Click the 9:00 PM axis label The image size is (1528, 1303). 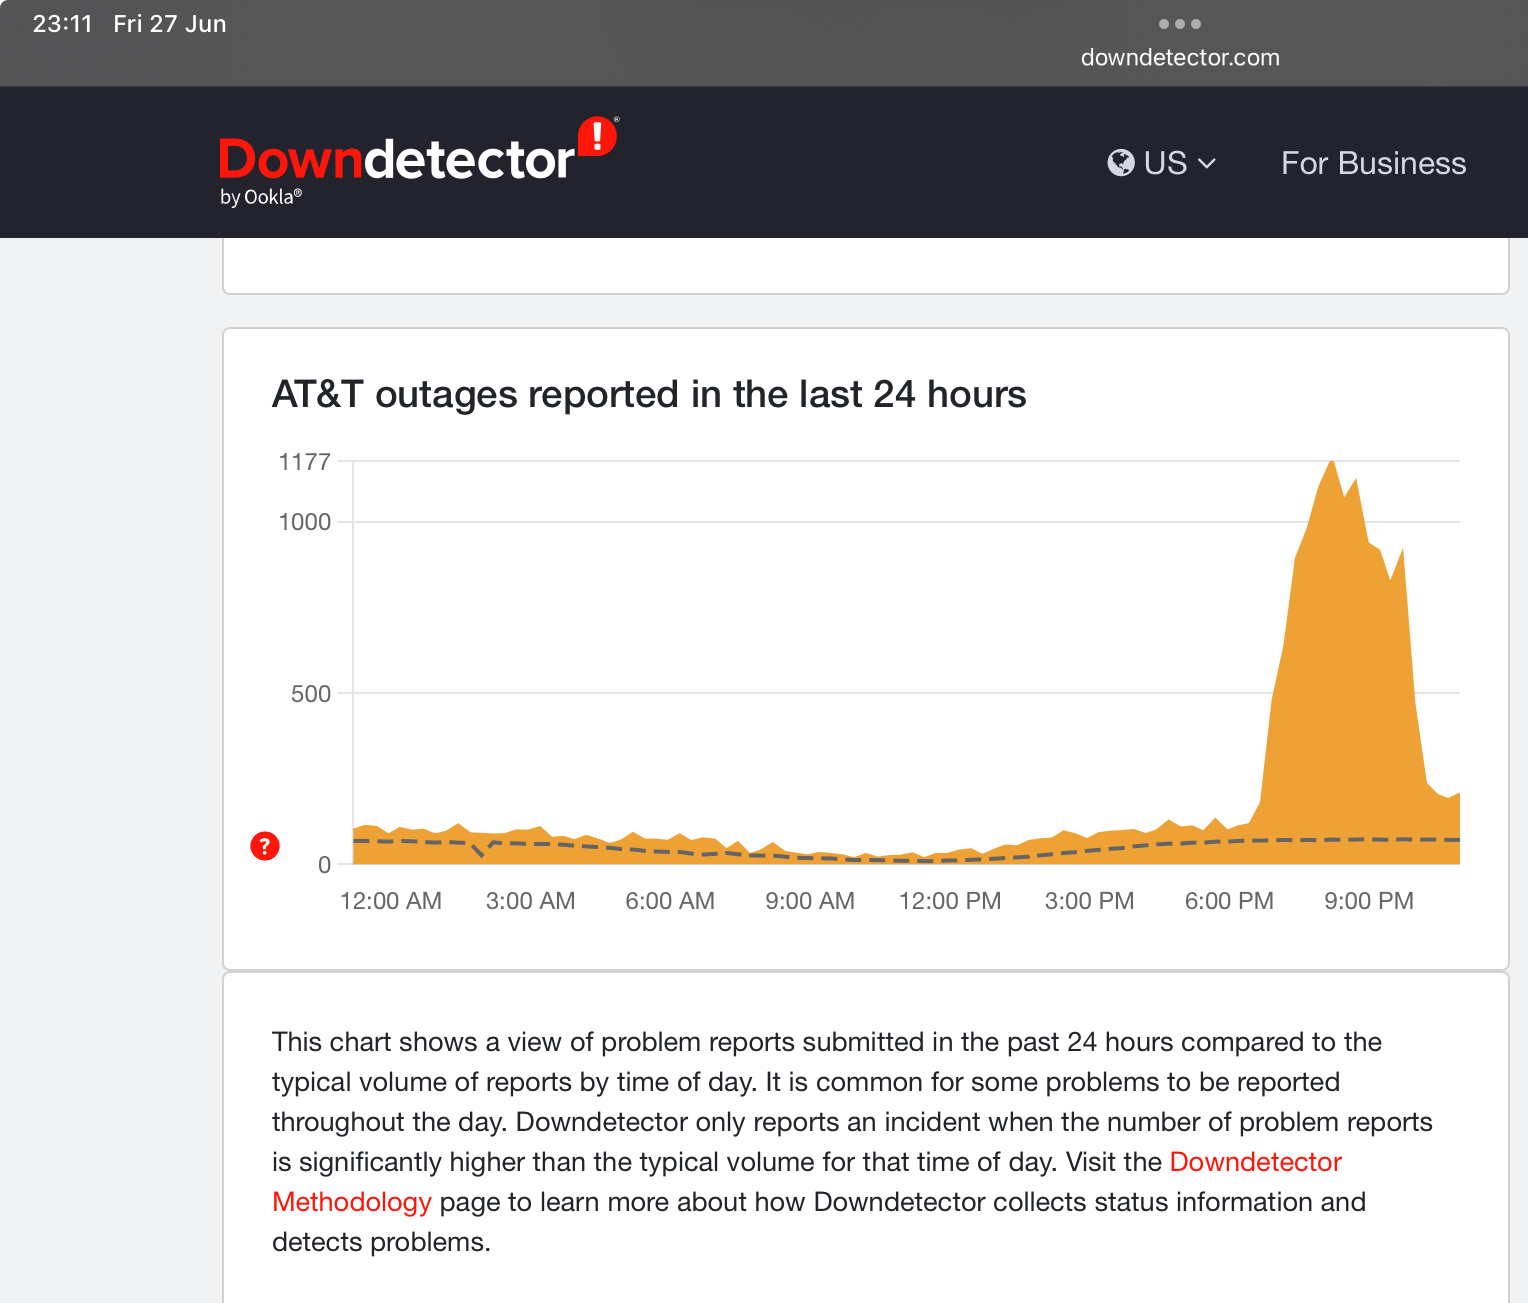(x=1369, y=901)
